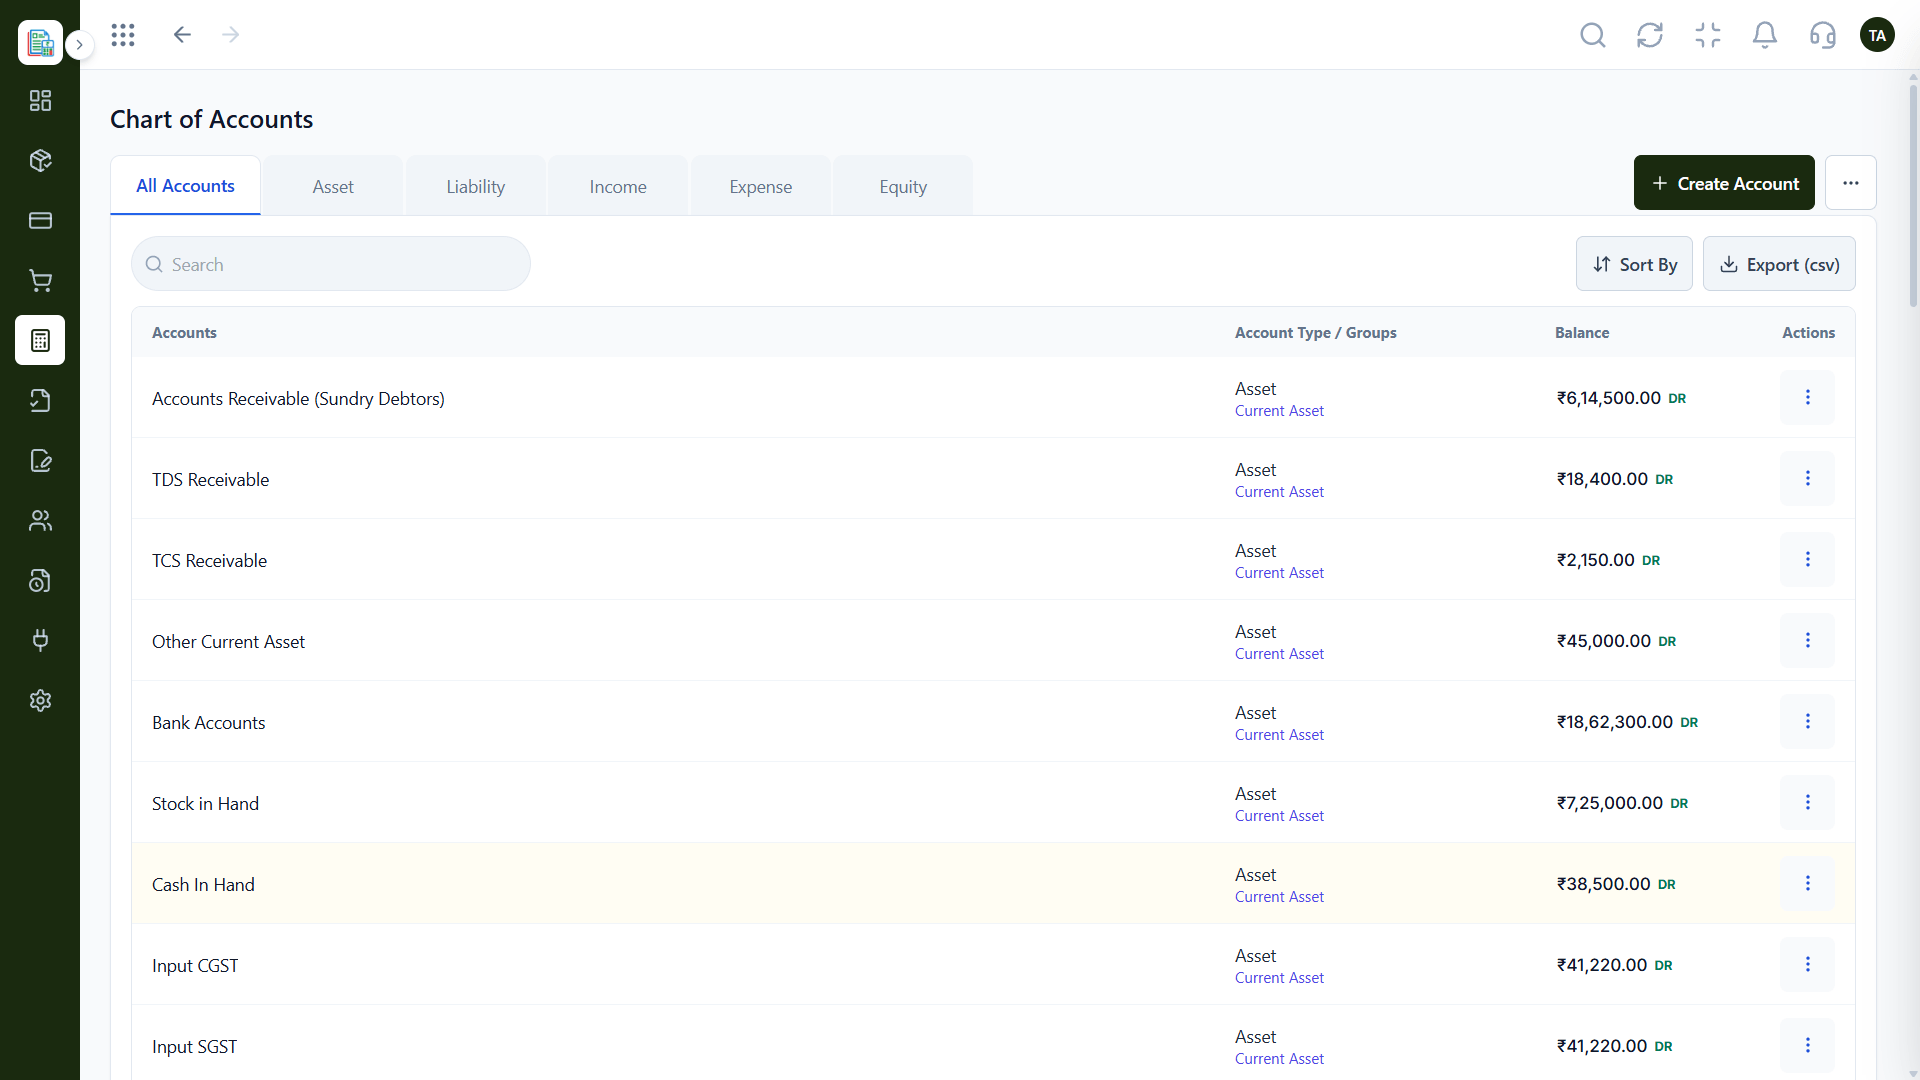Screen dimensions: 1920x1080
Task: Open the more options ellipsis beside Create Account
Action: pyautogui.click(x=1851, y=183)
